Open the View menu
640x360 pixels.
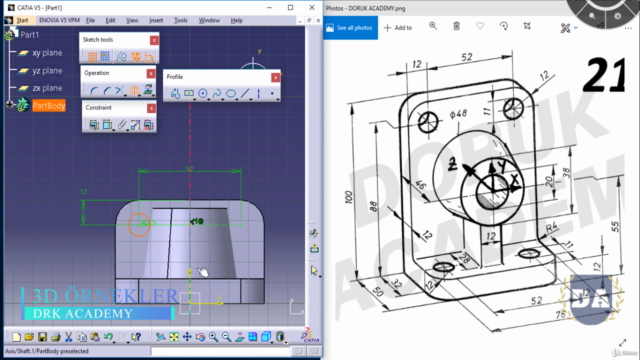(132, 20)
